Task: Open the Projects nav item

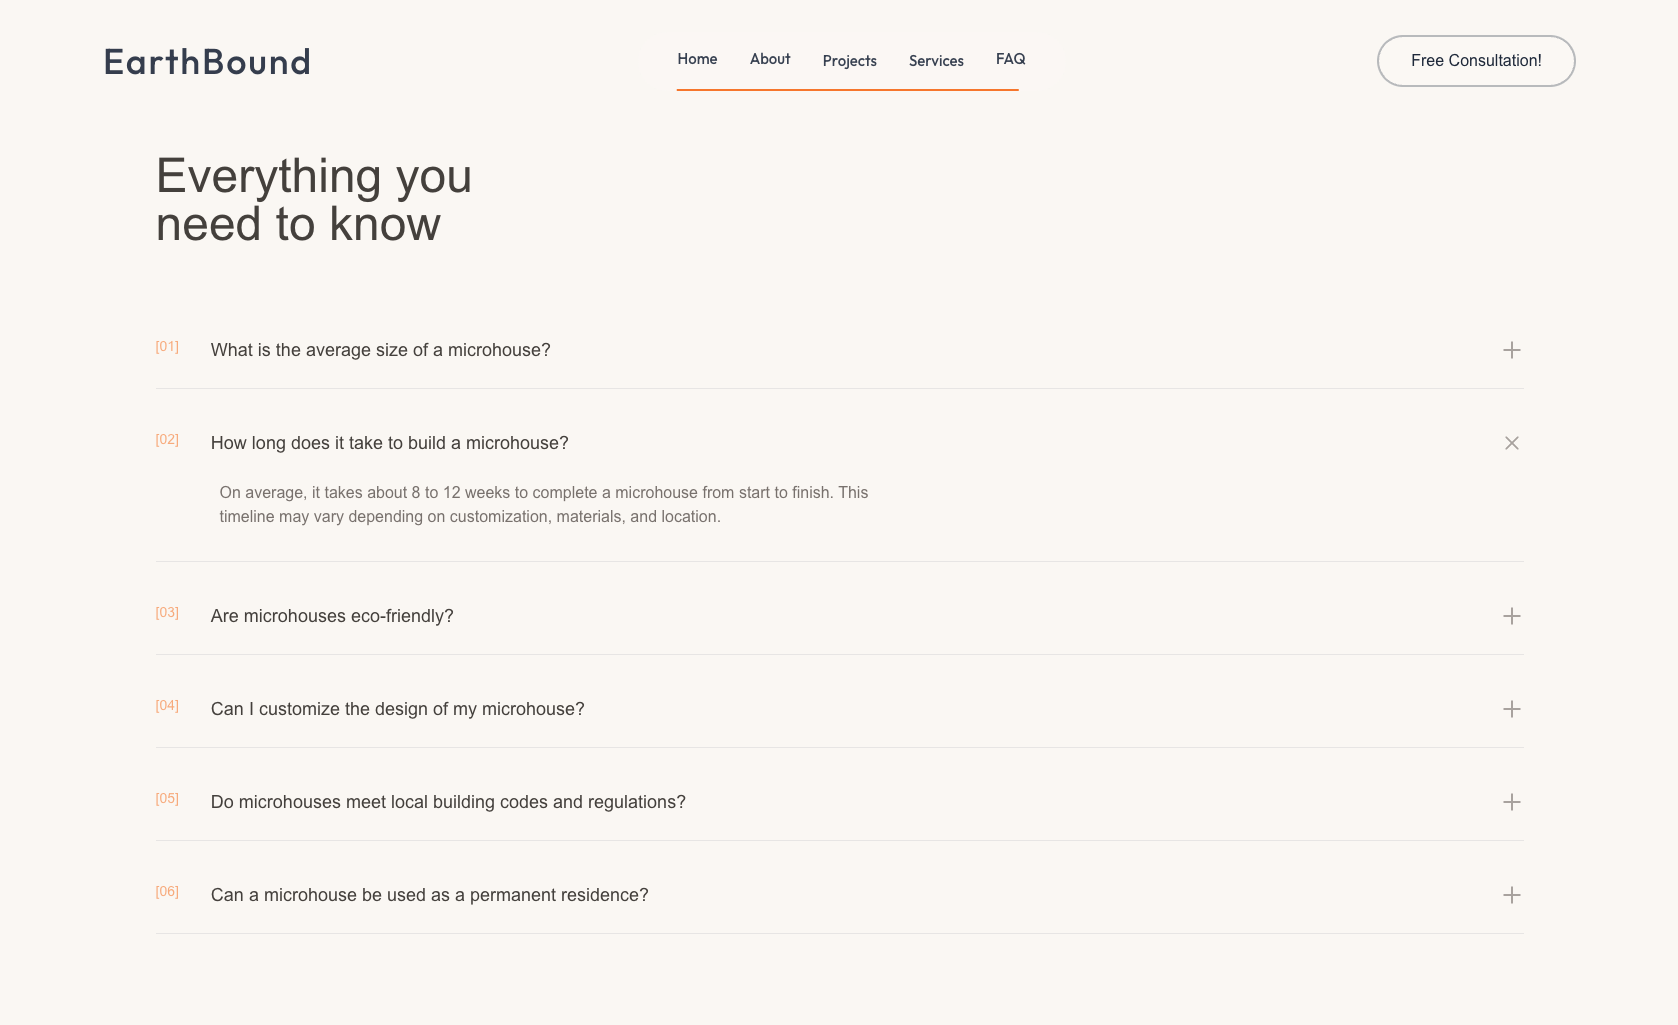Action: [849, 61]
